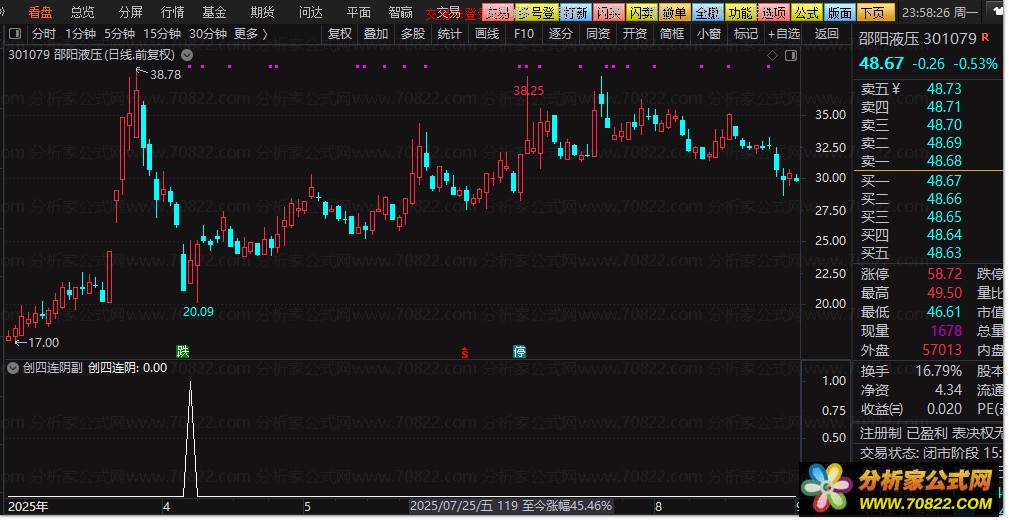Click the 卖一 price 48.68

(944, 161)
